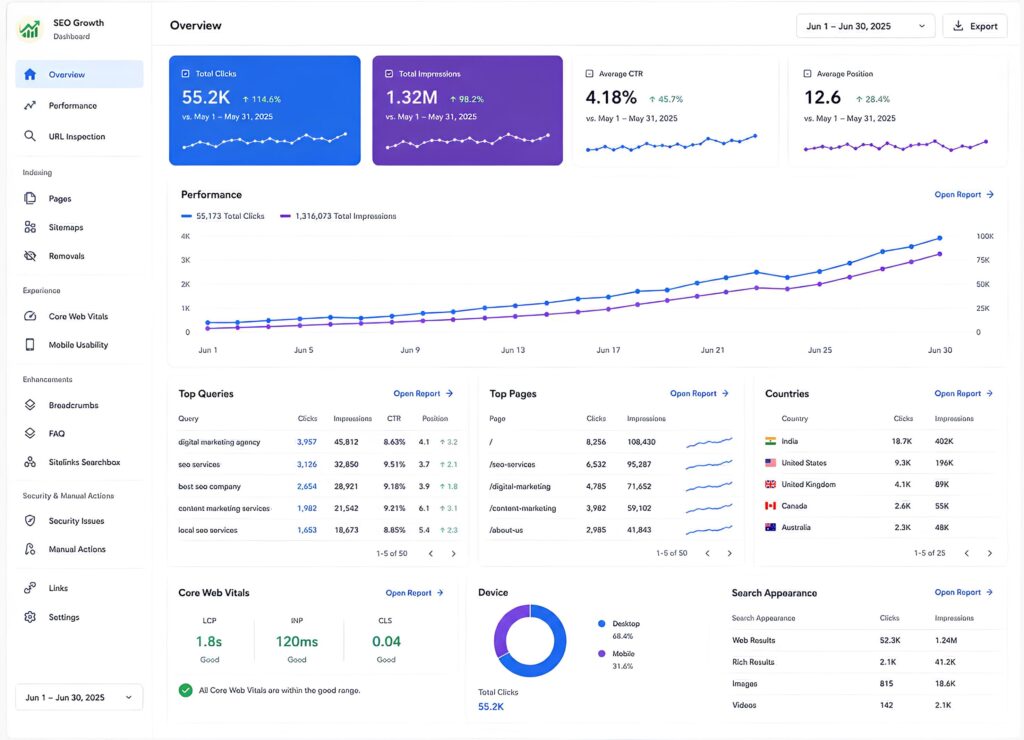Screen dimensions: 1024x740
Task: Toggle the Total Clicks card checkbox
Action: 185,74
